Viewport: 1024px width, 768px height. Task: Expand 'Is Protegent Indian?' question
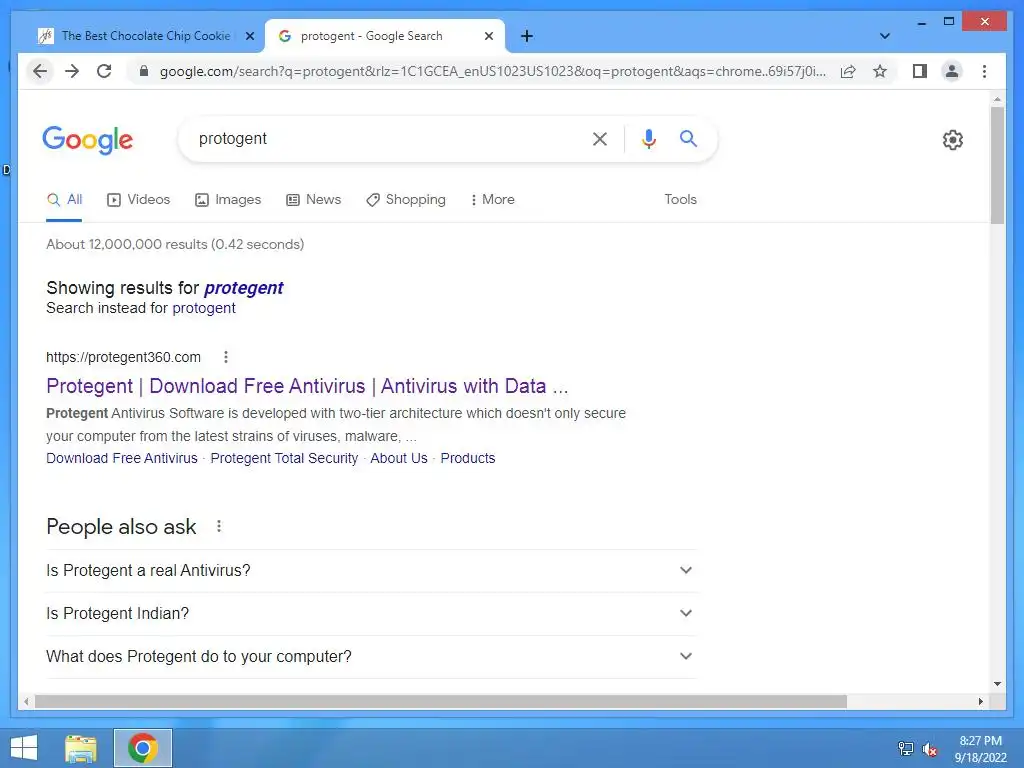click(x=370, y=613)
